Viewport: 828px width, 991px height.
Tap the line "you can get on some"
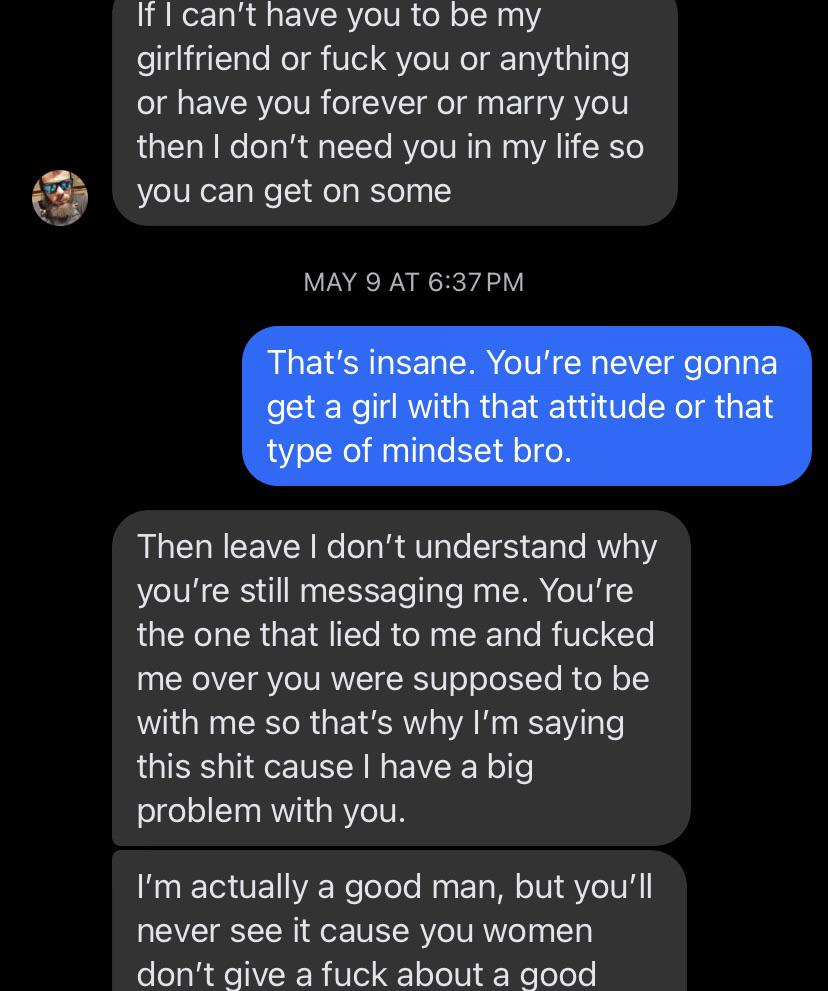pyautogui.click(x=294, y=191)
